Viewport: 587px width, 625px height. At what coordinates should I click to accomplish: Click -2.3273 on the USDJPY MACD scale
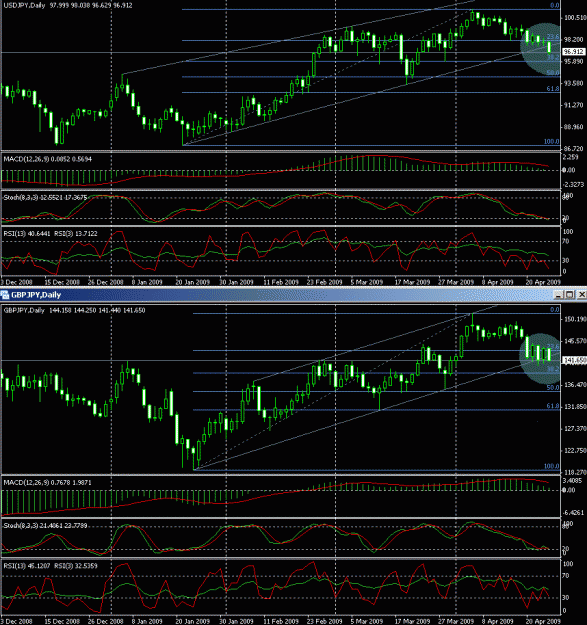(573, 185)
